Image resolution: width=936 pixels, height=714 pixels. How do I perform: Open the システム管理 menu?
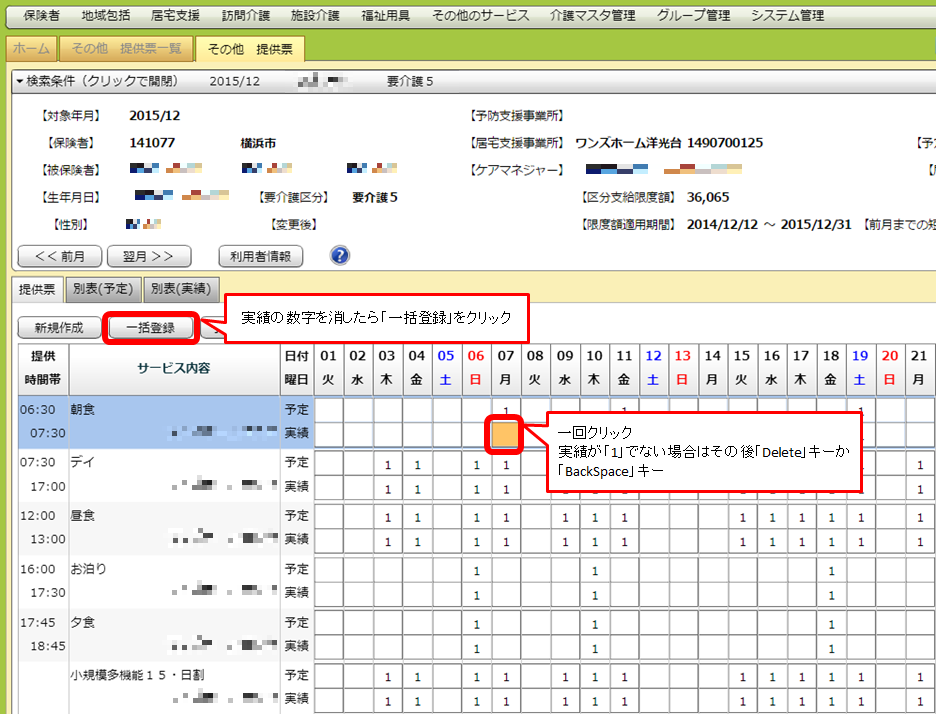[x=787, y=16]
